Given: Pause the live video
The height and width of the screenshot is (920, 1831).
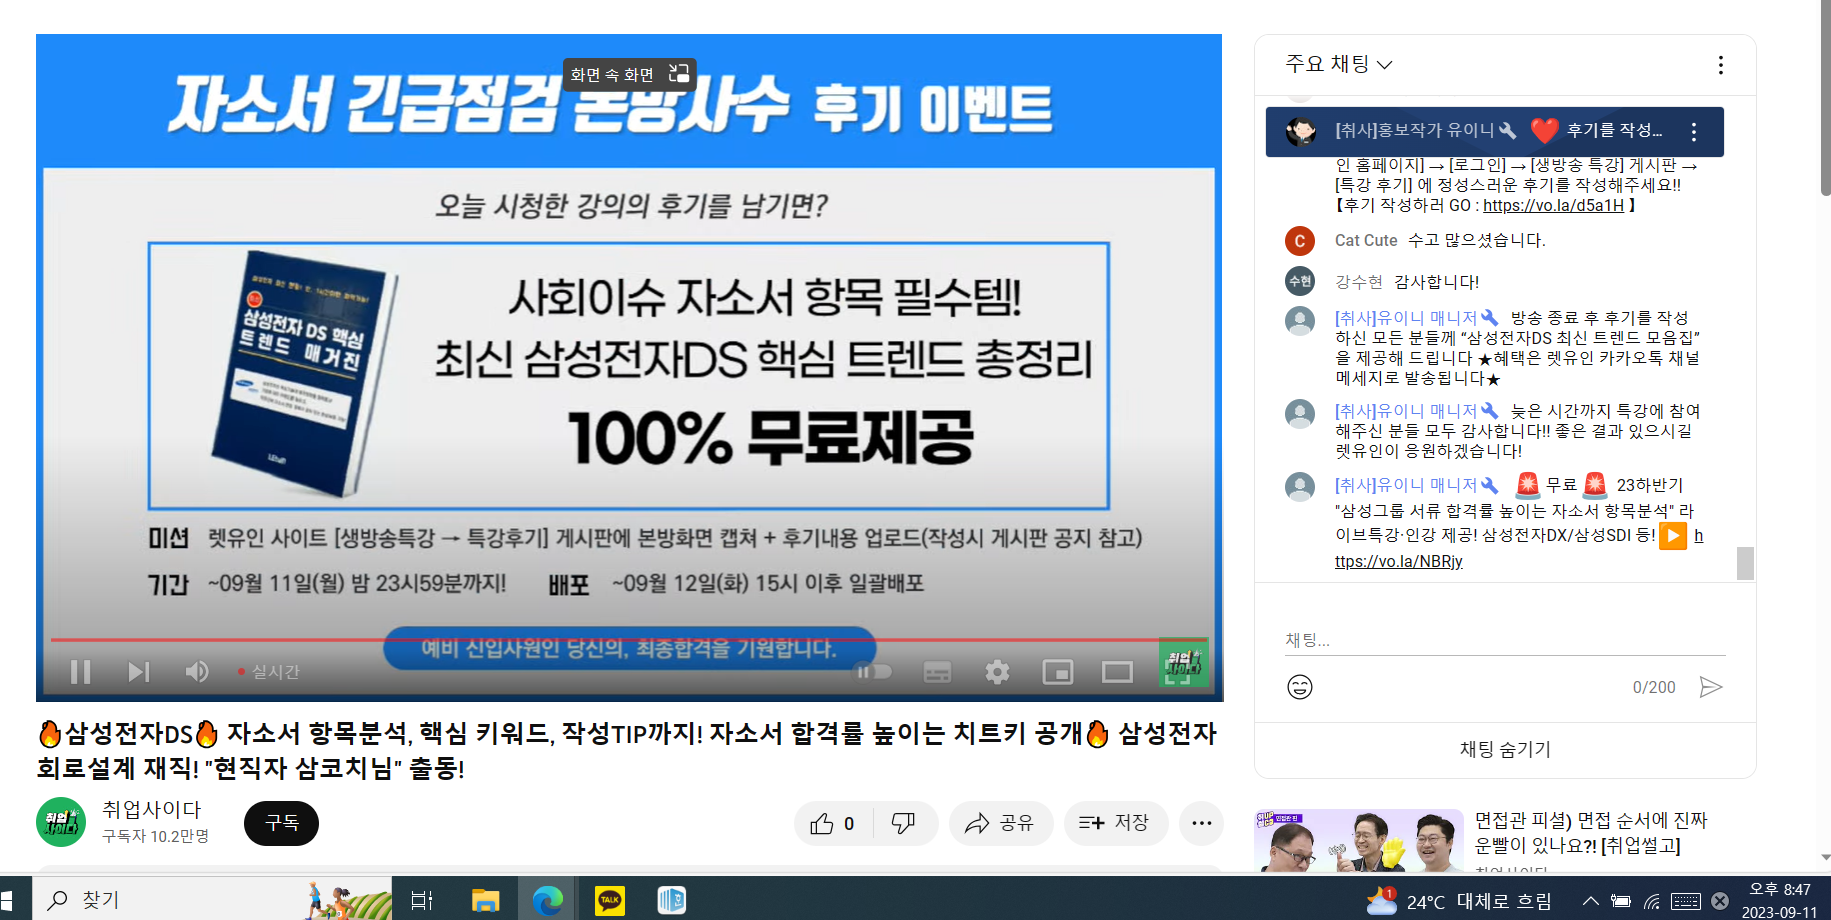Looking at the screenshot, I should tap(81, 672).
